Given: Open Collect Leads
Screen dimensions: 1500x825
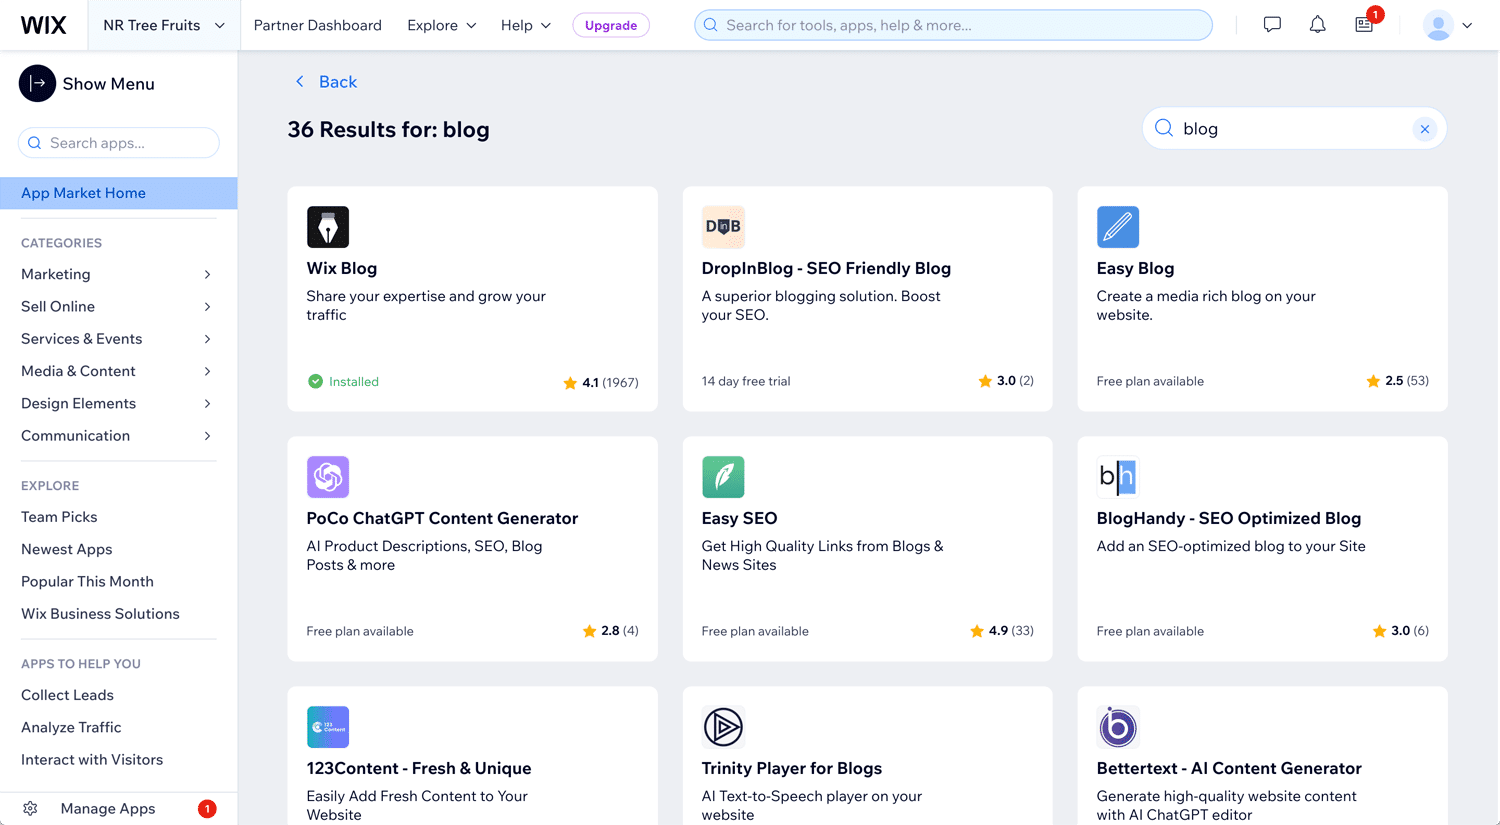Looking at the screenshot, I should point(67,695).
